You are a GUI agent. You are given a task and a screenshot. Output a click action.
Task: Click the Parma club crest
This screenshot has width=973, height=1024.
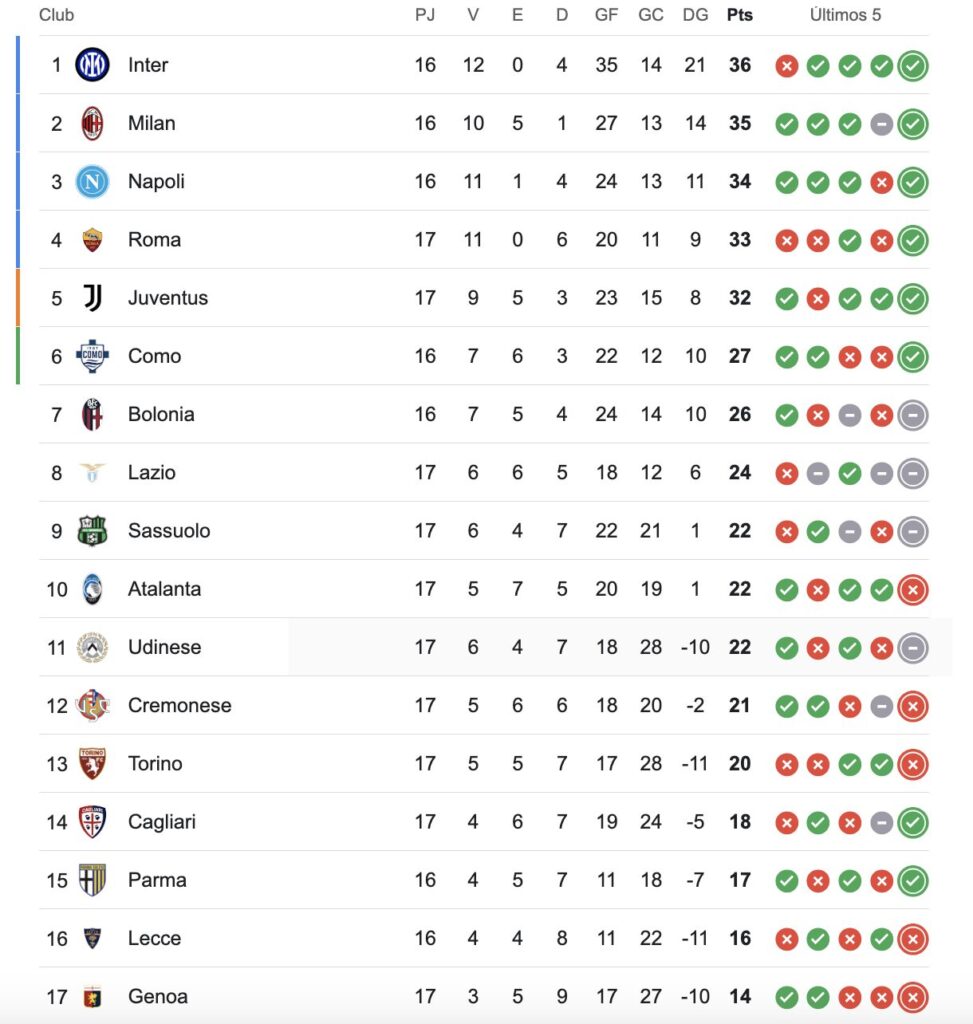[92, 880]
